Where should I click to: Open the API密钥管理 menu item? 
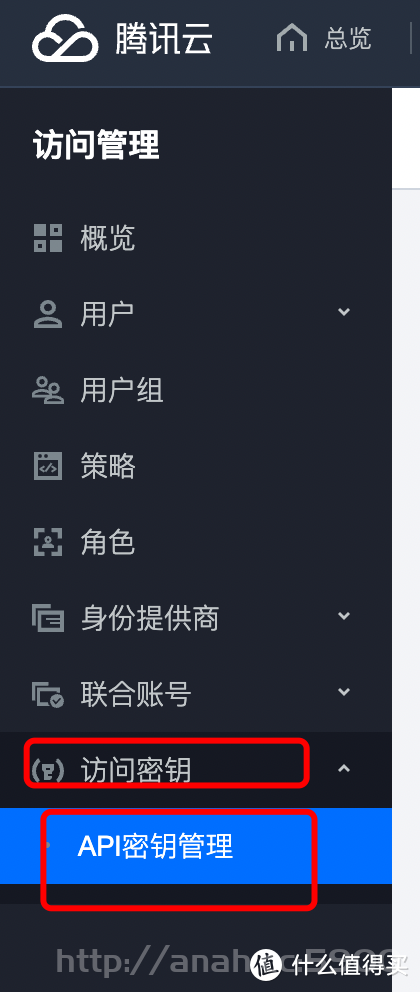click(x=196, y=846)
